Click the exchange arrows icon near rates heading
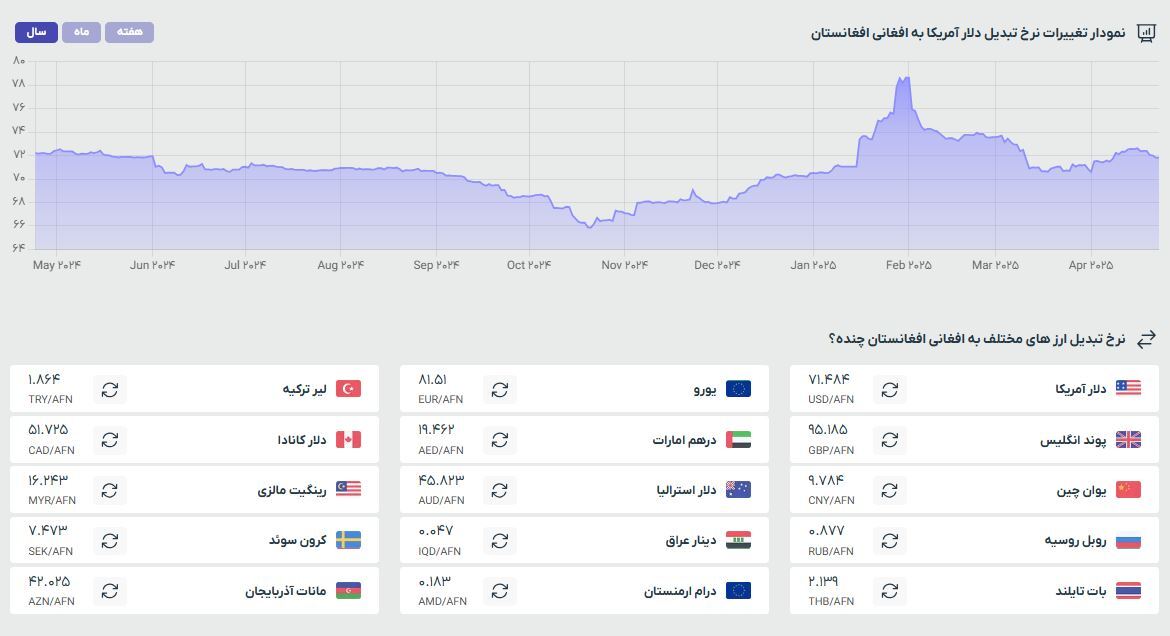 [1148, 338]
